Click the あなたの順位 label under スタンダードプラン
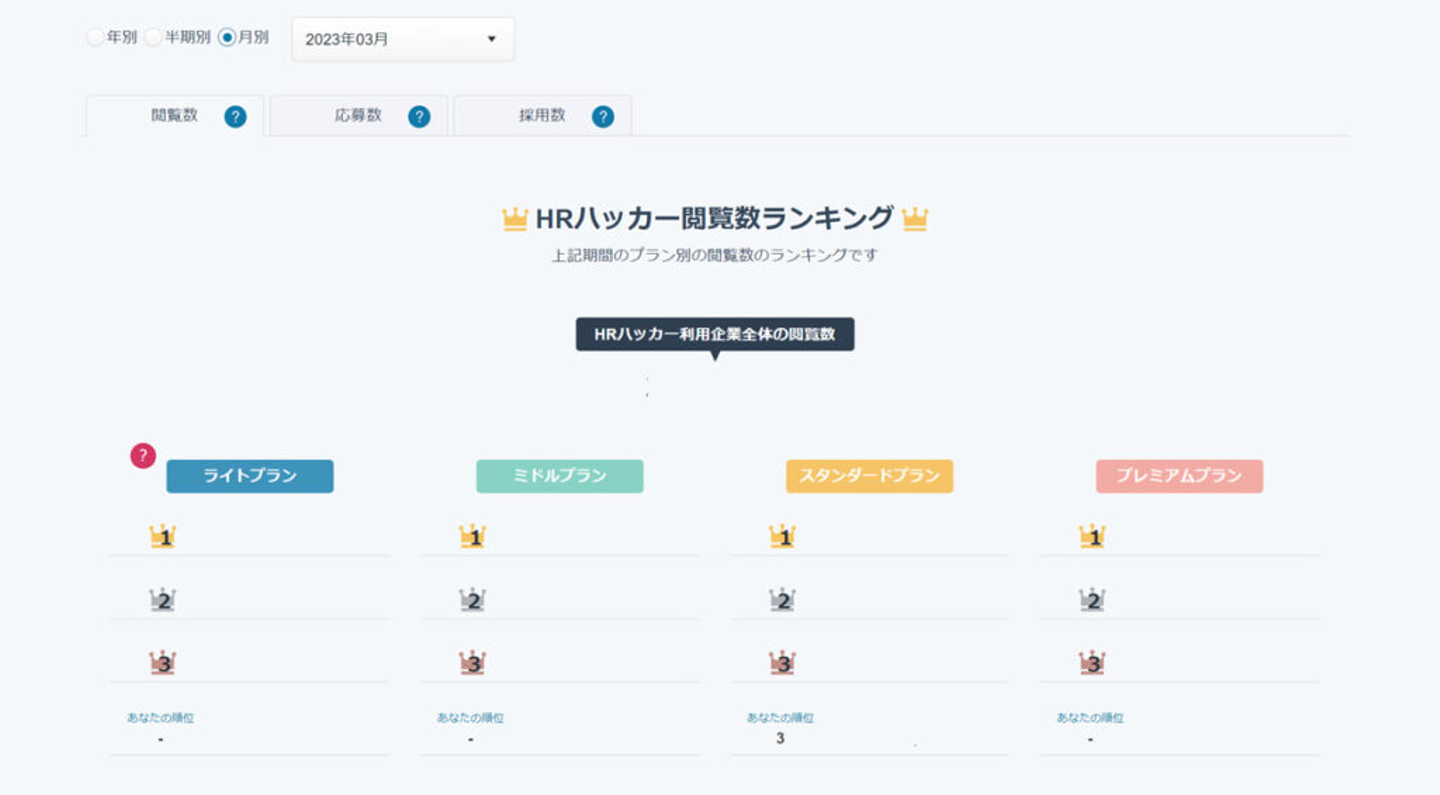Image resolution: width=1440 pixels, height=795 pixels. click(780, 718)
